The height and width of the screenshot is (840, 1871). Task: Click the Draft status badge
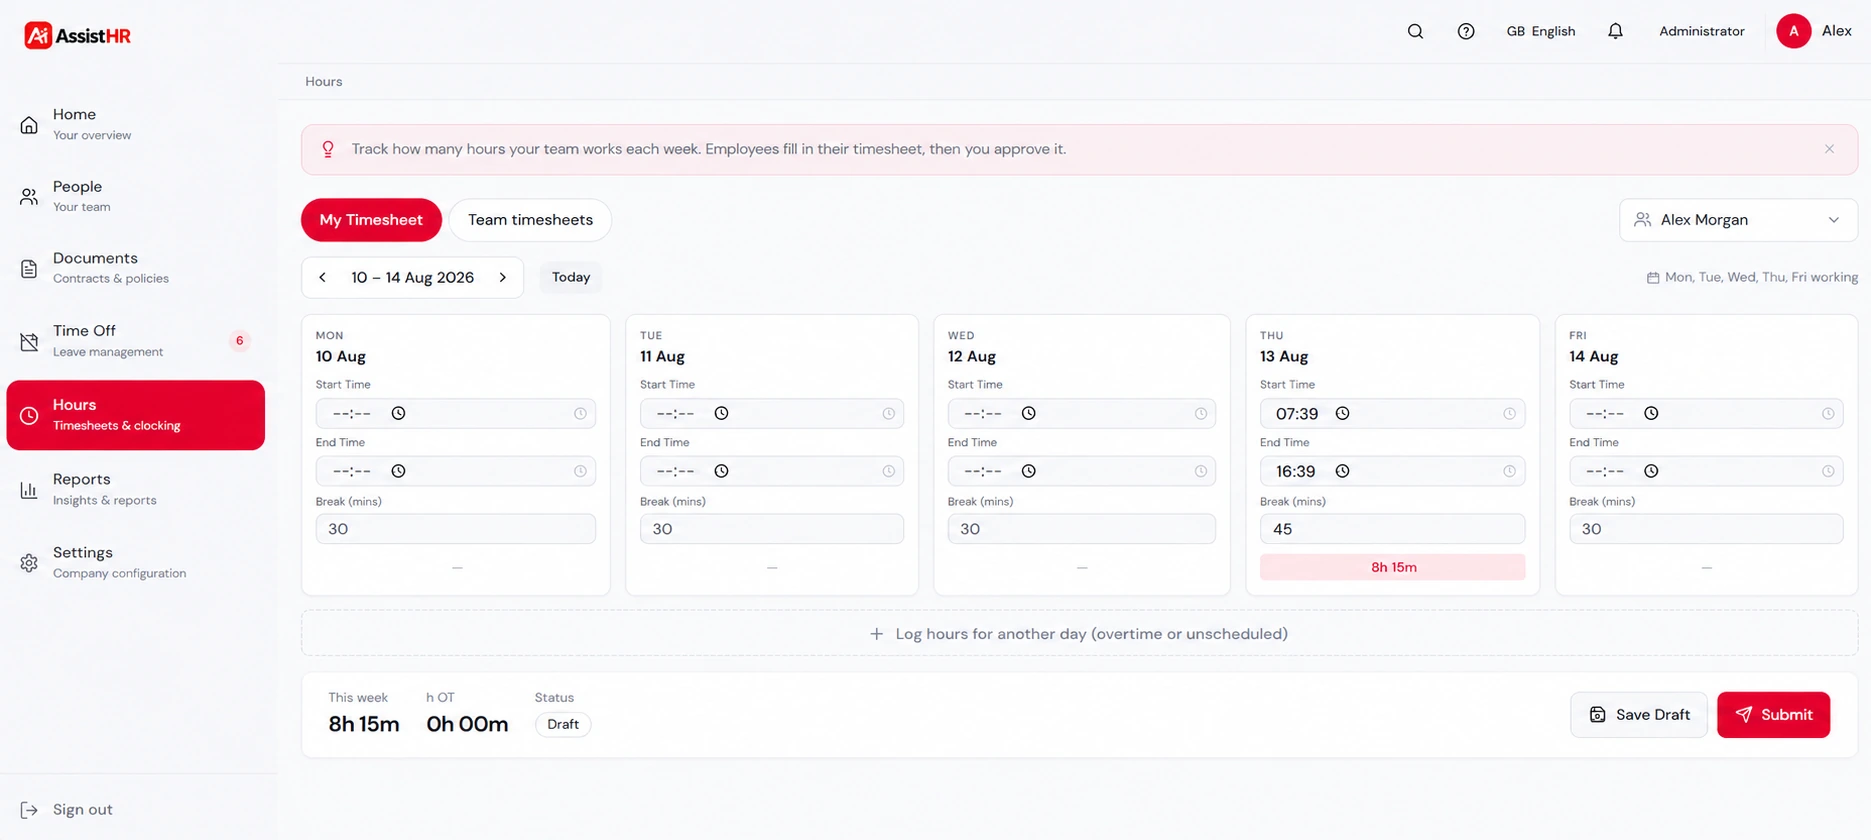point(563,724)
